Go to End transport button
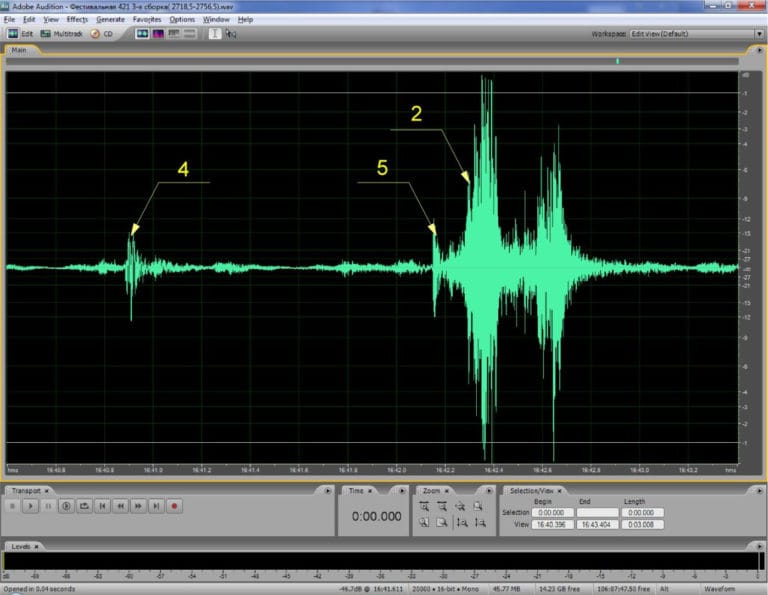The width and height of the screenshot is (768, 595). pos(156,506)
